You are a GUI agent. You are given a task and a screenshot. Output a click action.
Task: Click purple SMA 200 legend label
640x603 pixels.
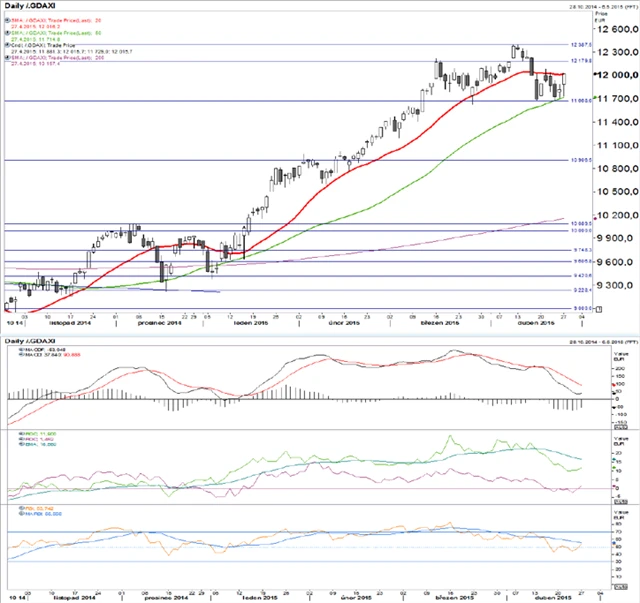58,58
